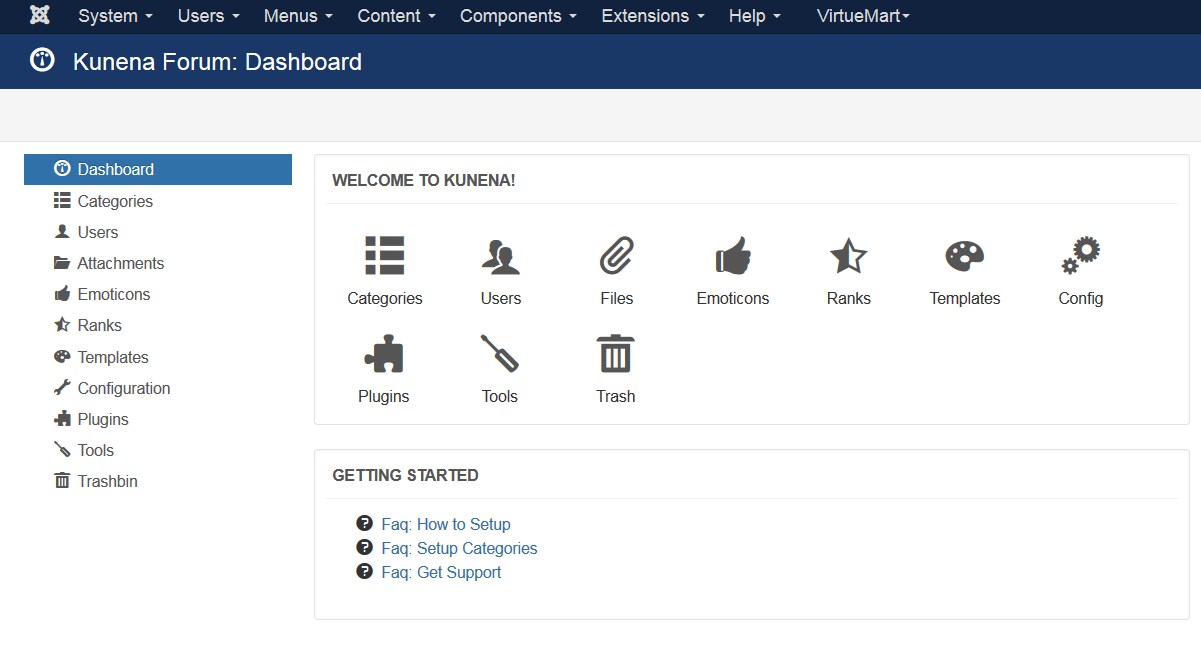The width and height of the screenshot is (1201, 664).
Task: Click the Trash label under trash can
Action: [x=616, y=396]
